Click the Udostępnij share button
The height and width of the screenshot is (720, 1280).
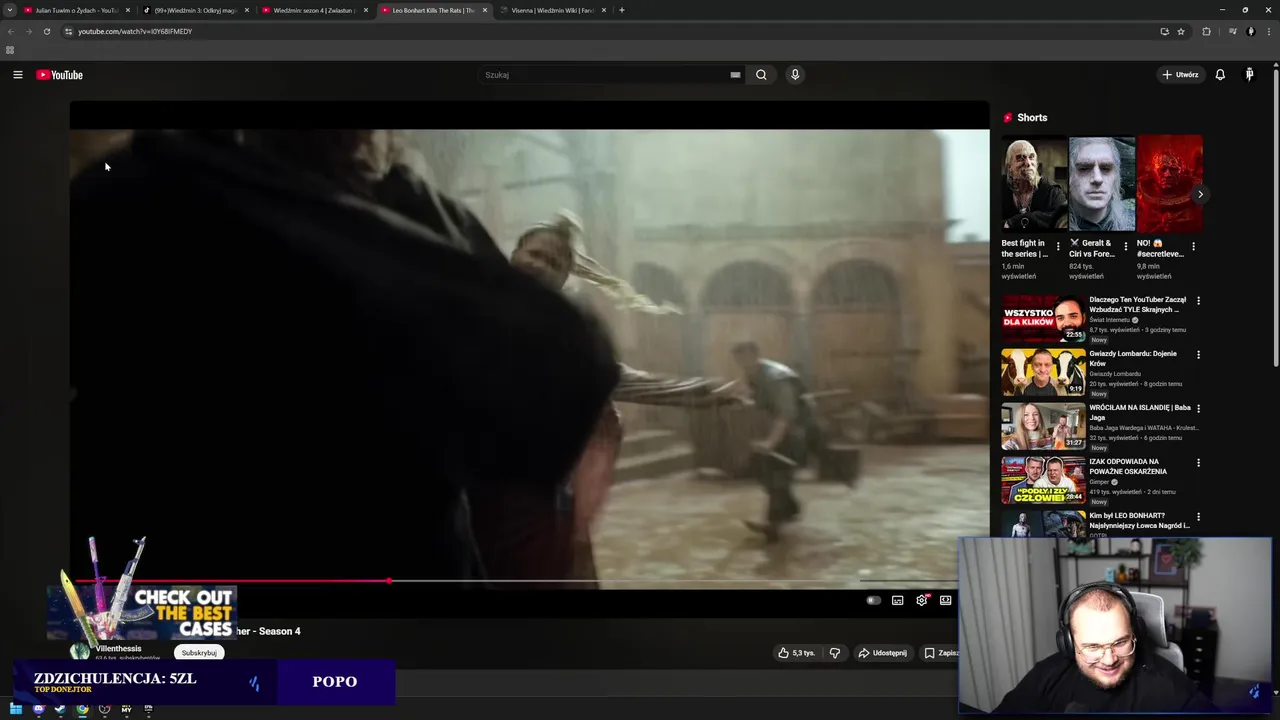[x=882, y=653]
